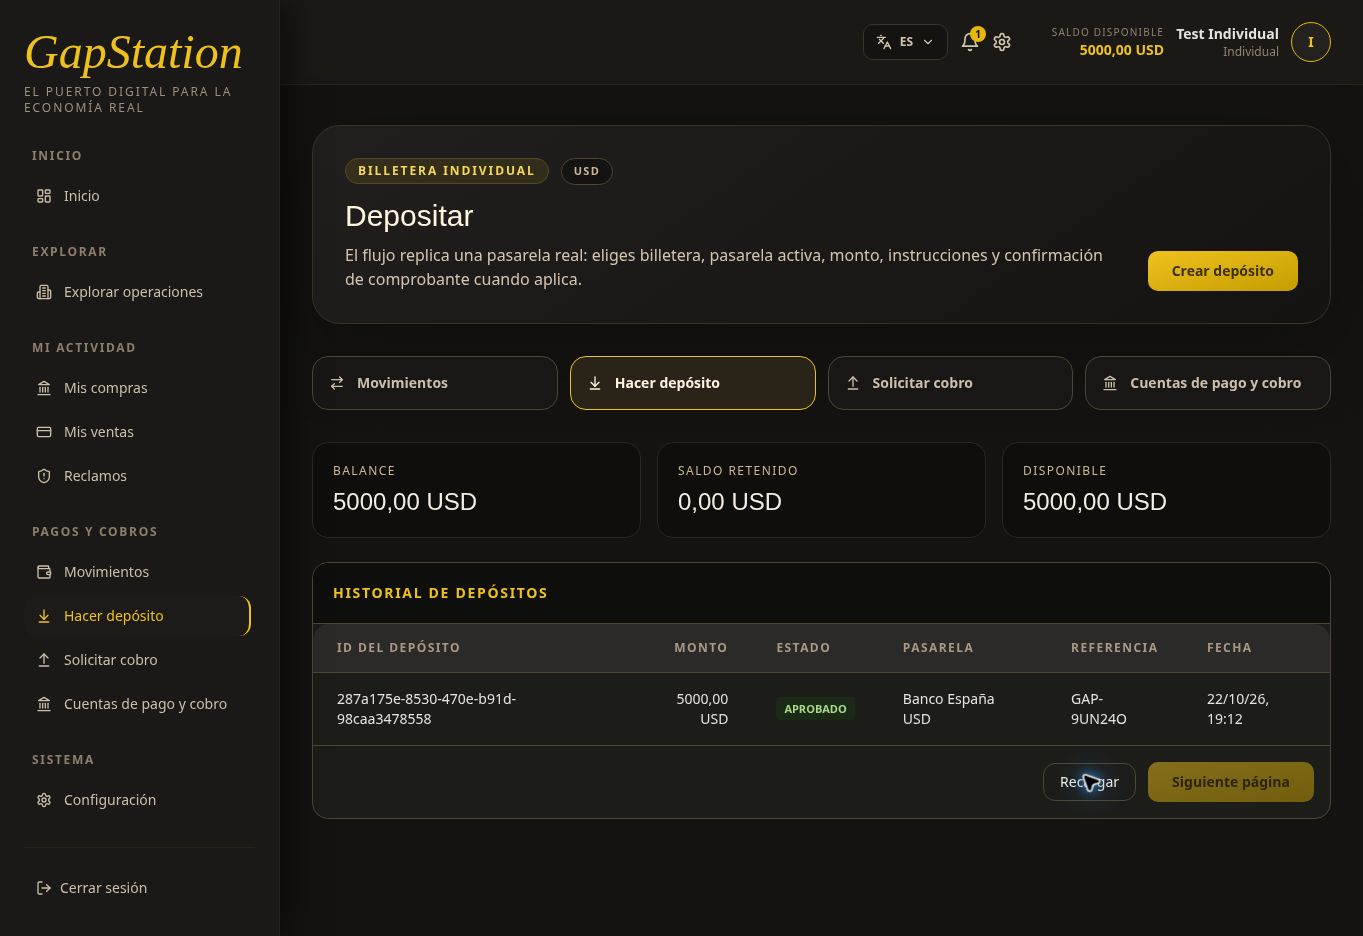
Task: Click the Mis compras bank icon
Action: tap(44, 388)
